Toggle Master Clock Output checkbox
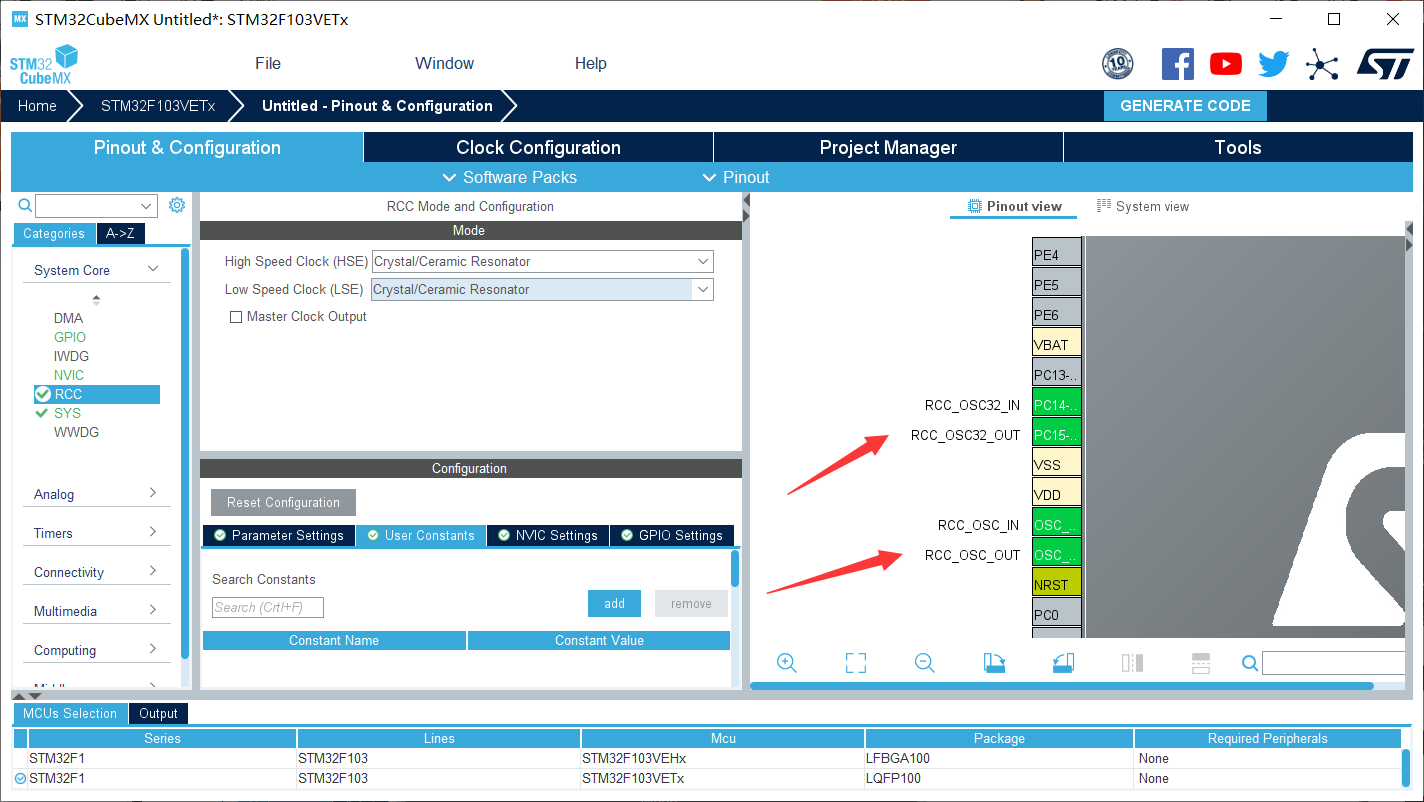 (236, 317)
